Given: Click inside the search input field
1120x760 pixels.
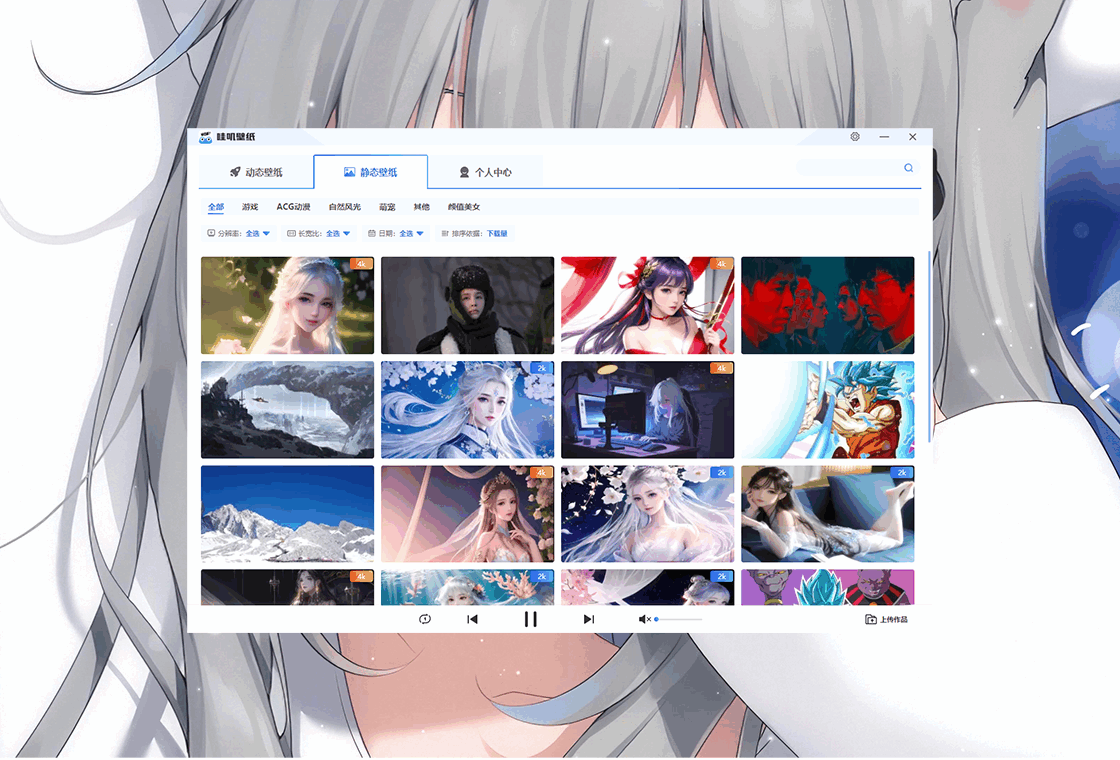Looking at the screenshot, I should (x=849, y=168).
